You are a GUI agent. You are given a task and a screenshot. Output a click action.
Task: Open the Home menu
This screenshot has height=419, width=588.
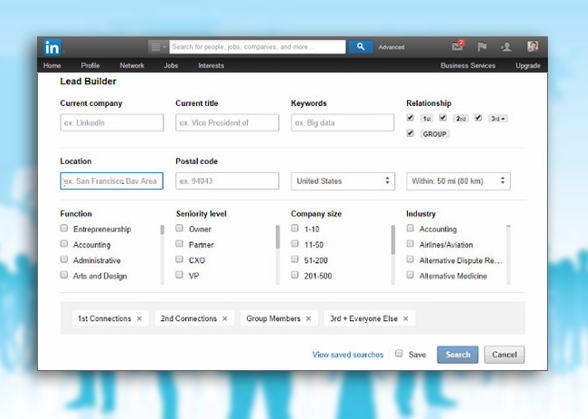(x=52, y=66)
